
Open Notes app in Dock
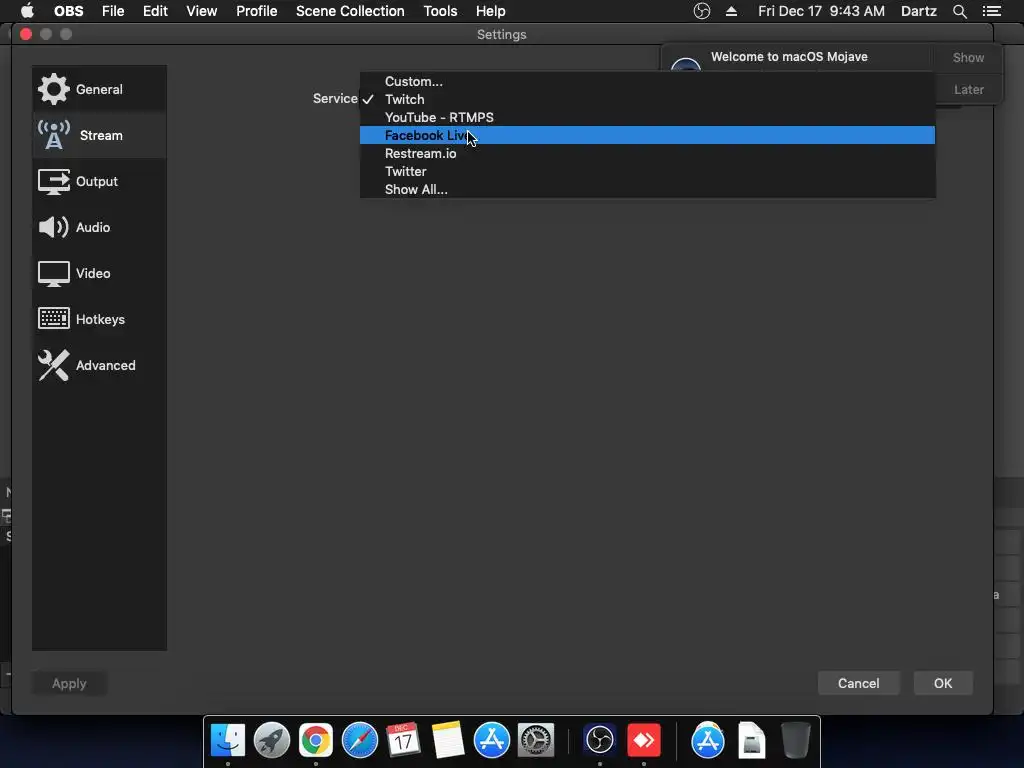[447, 740]
